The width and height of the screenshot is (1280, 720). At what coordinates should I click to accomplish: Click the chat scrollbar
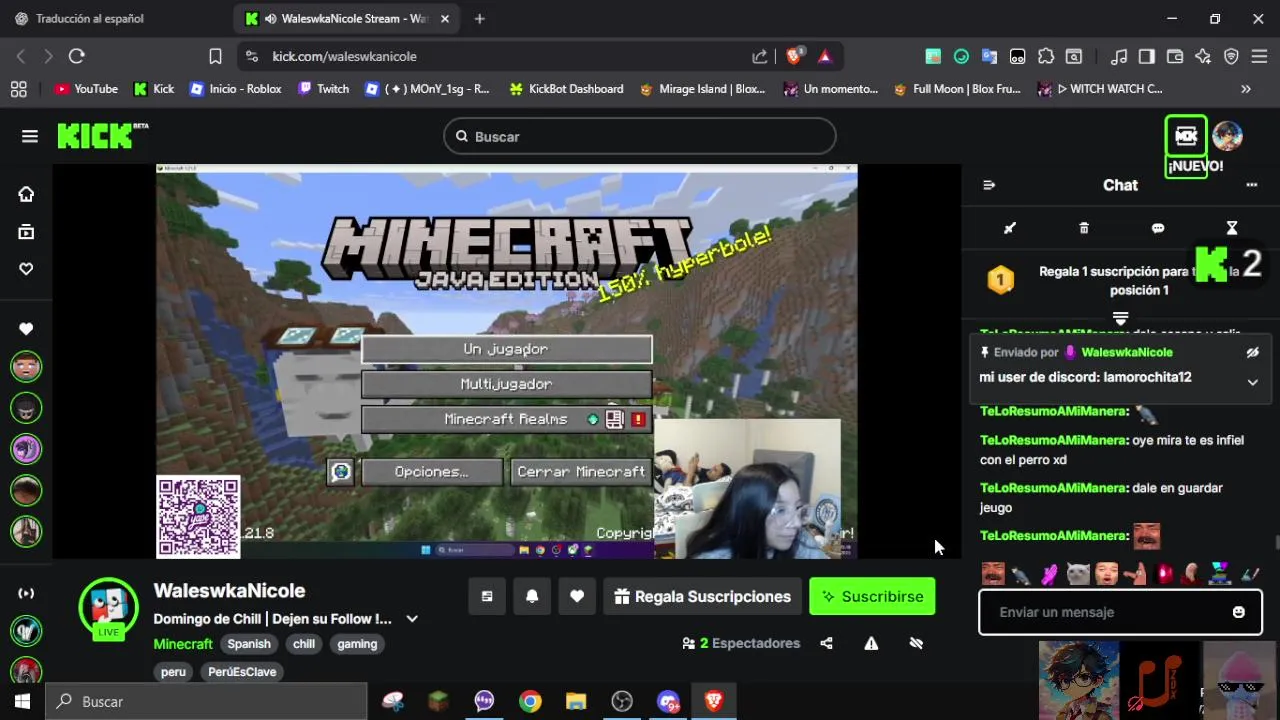coord(1277,543)
